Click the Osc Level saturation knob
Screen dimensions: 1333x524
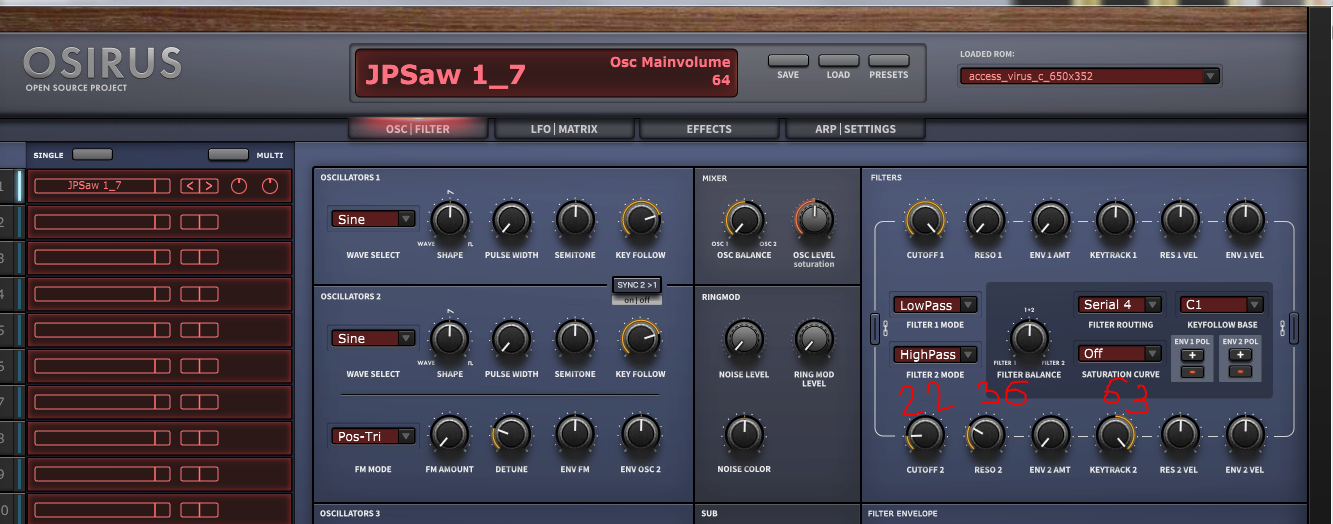[813, 219]
